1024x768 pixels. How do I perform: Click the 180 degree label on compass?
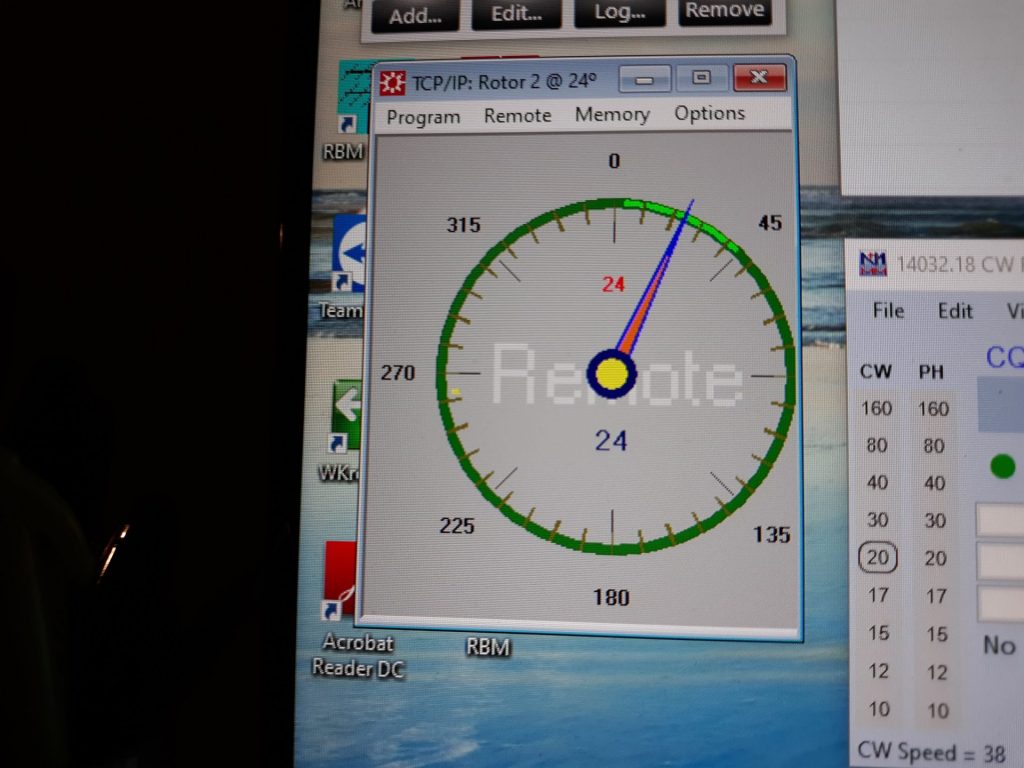click(x=611, y=598)
